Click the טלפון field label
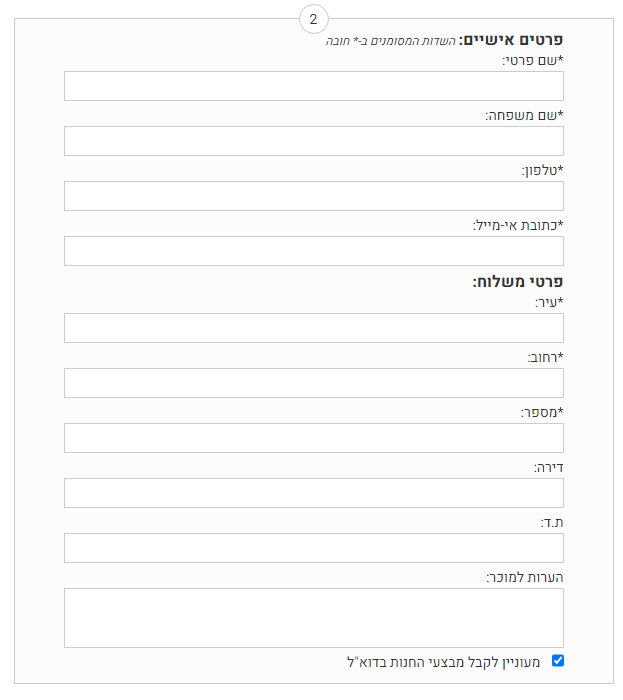623x700 pixels. [543, 171]
